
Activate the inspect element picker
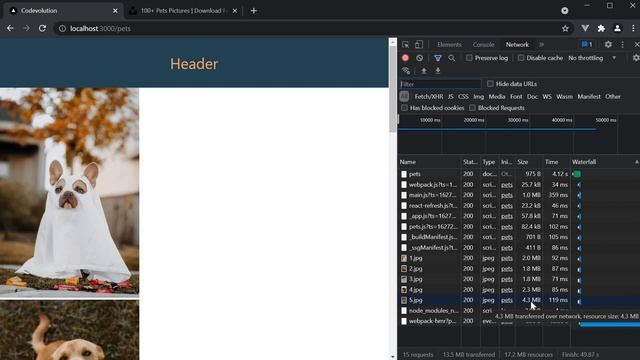pyautogui.click(x=405, y=44)
